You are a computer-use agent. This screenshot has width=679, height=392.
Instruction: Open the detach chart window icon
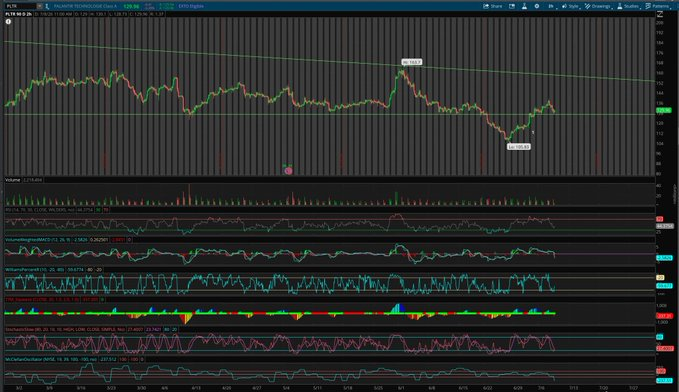tap(512, 6)
